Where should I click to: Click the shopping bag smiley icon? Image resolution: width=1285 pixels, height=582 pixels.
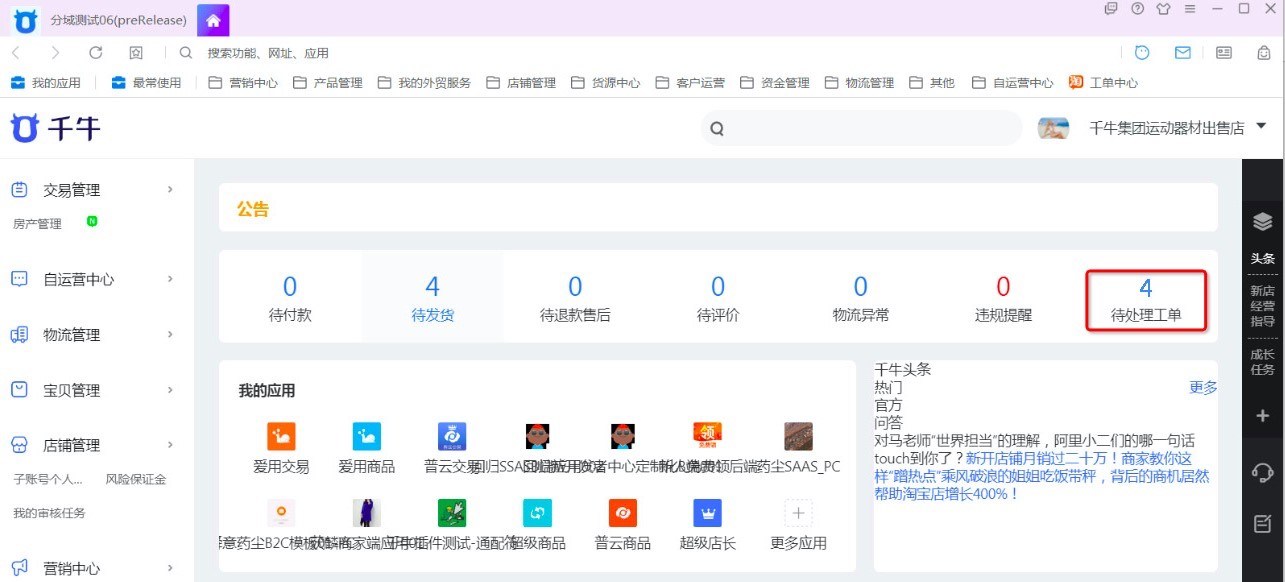1265,52
